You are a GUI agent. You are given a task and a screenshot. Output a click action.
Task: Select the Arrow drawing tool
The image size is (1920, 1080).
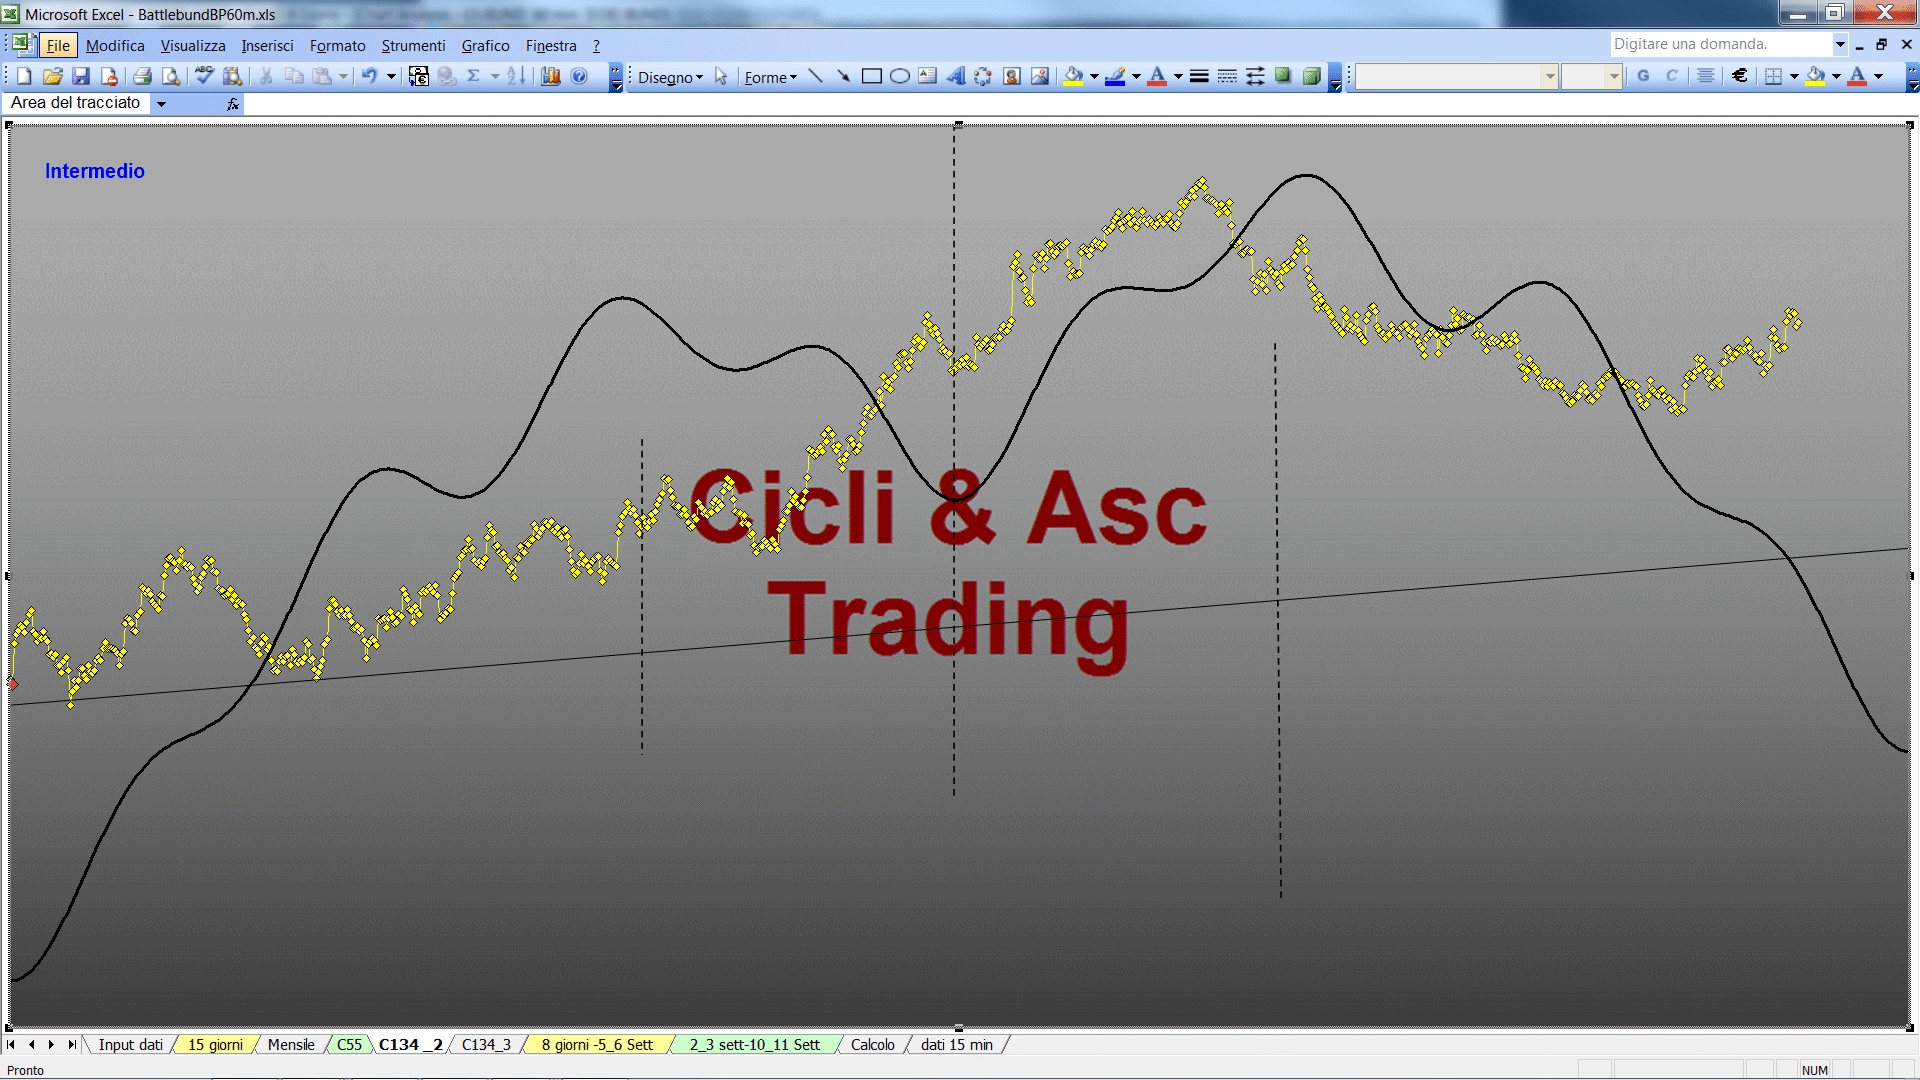843,76
